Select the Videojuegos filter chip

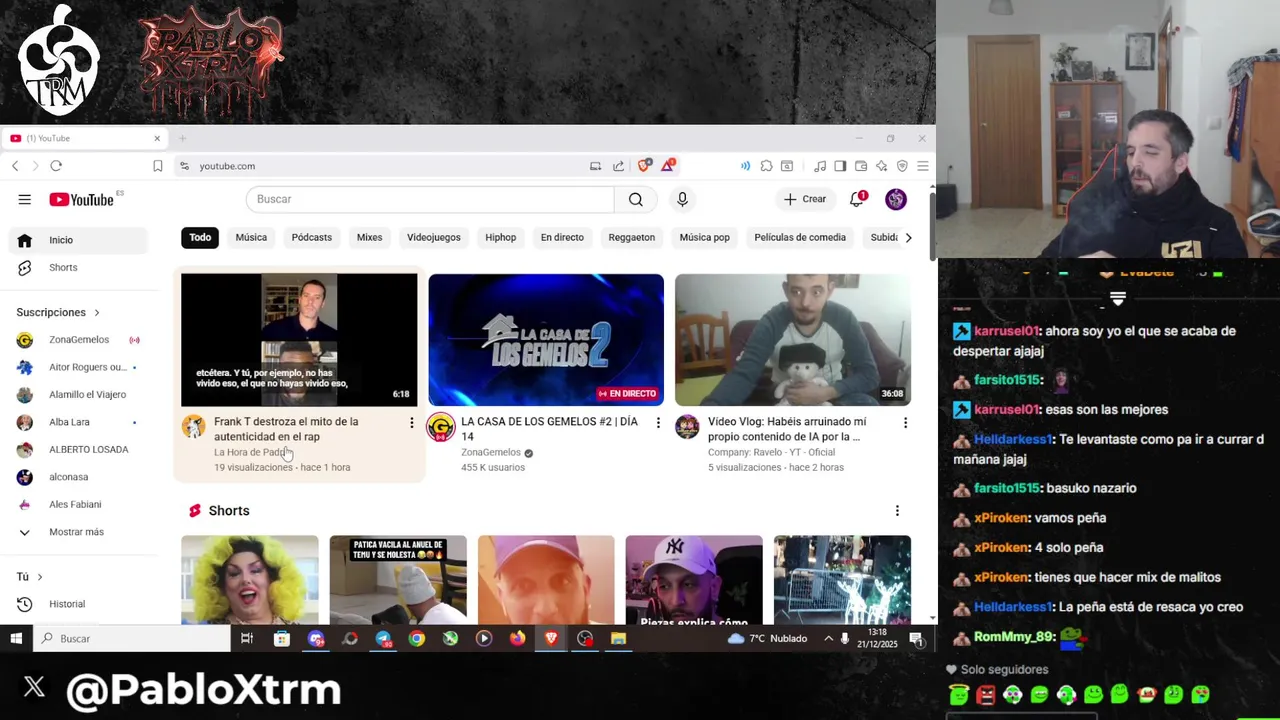434,237
